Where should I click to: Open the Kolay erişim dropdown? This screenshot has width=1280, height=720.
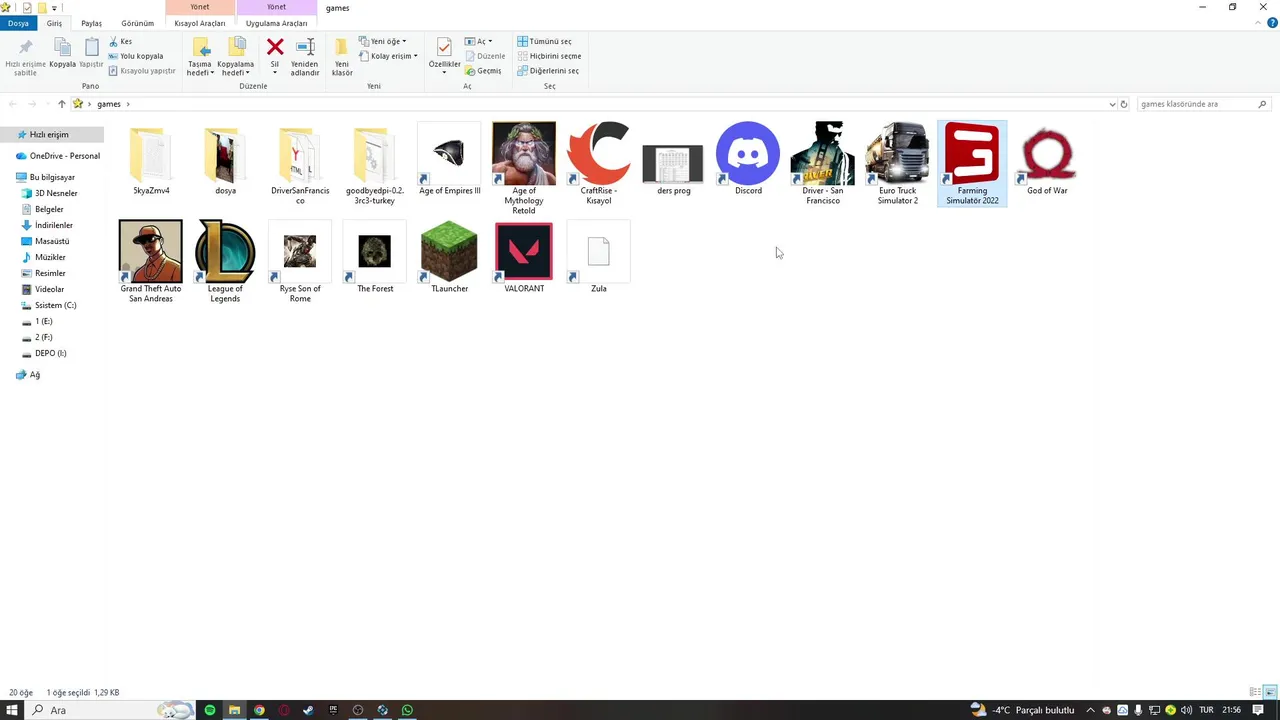pos(388,56)
